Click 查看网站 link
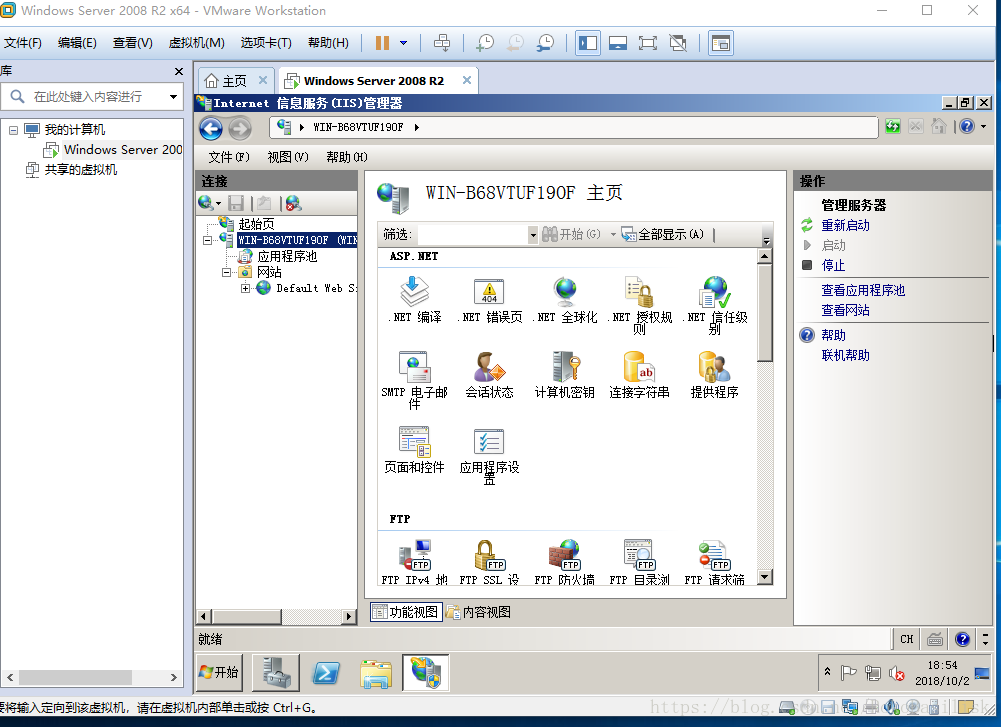 845,310
